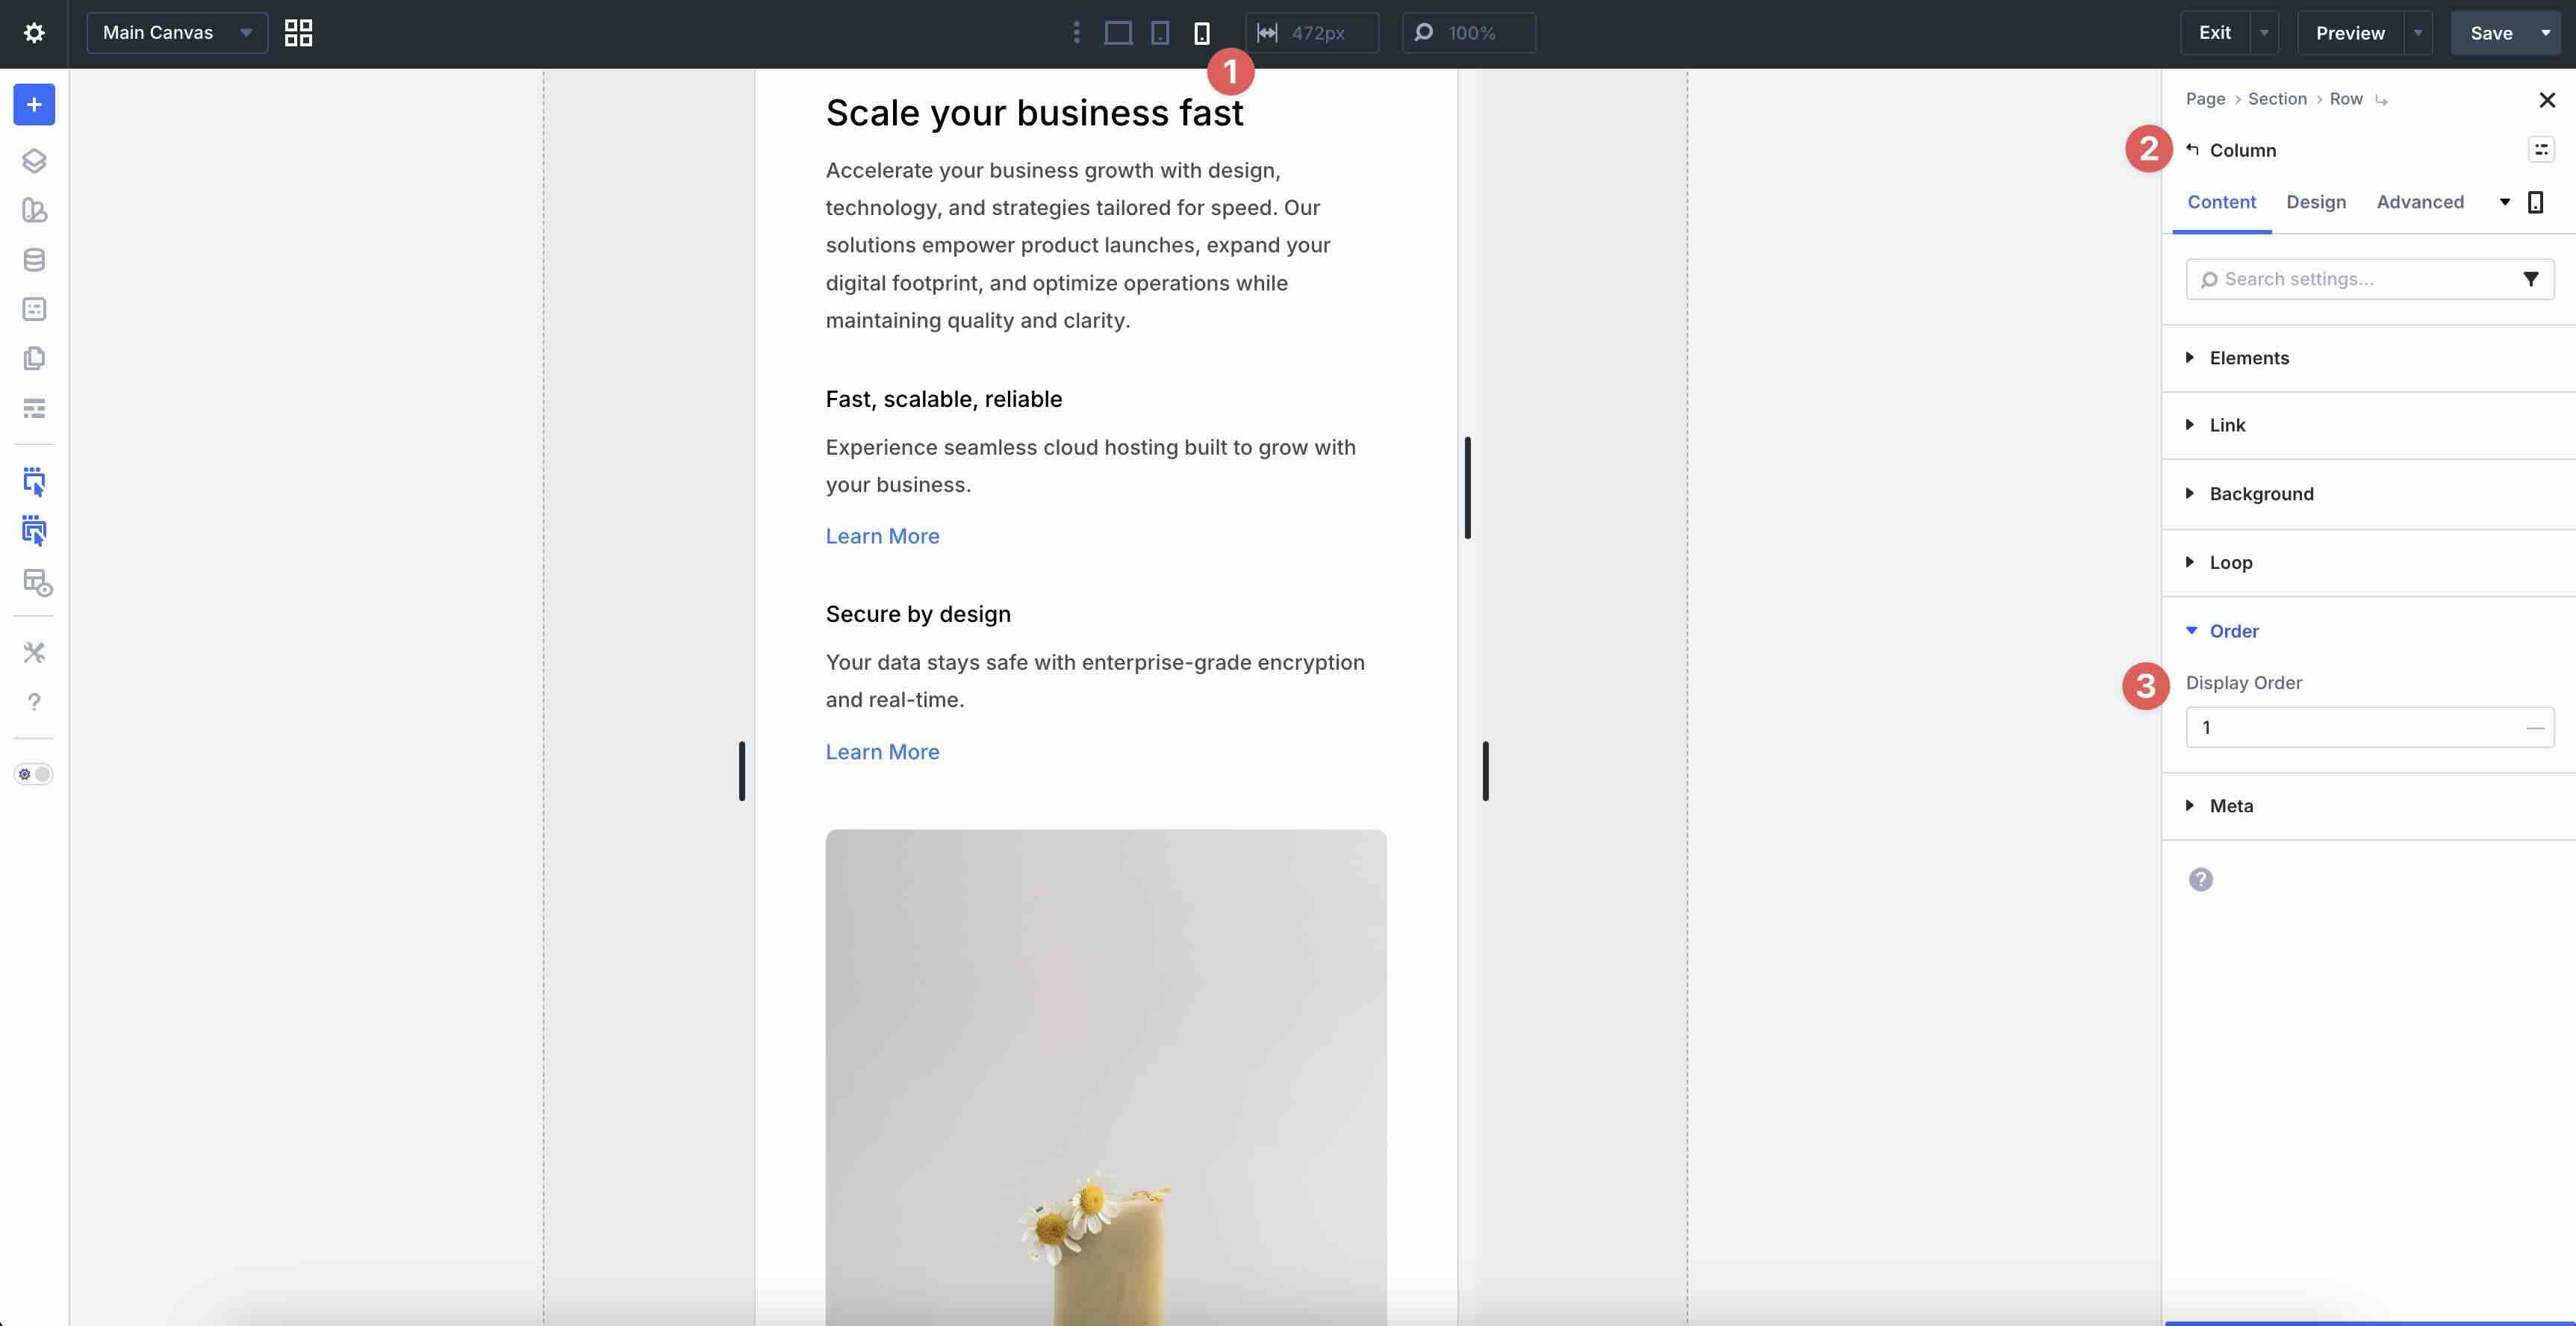Switch to the Design tab
Image resolution: width=2576 pixels, height=1326 pixels.
tap(2316, 202)
